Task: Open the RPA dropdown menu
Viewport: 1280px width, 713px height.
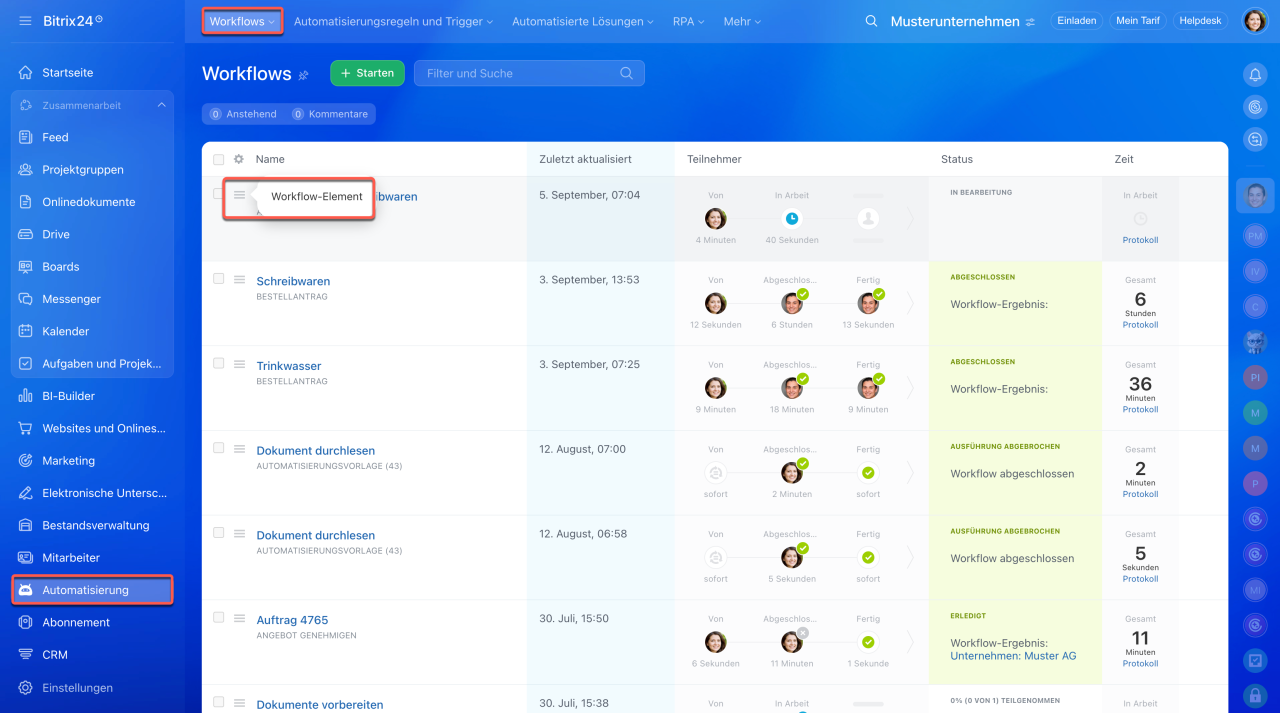Action: 688,21
